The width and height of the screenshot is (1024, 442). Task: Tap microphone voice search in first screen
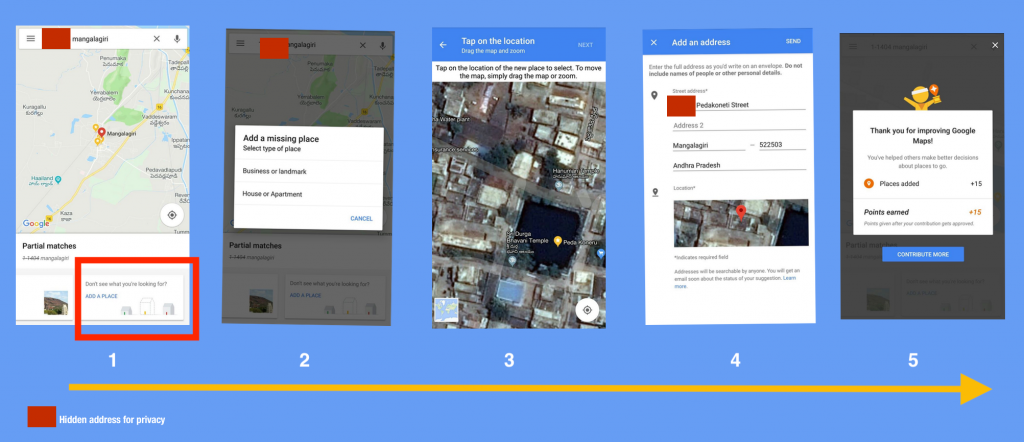click(177, 39)
